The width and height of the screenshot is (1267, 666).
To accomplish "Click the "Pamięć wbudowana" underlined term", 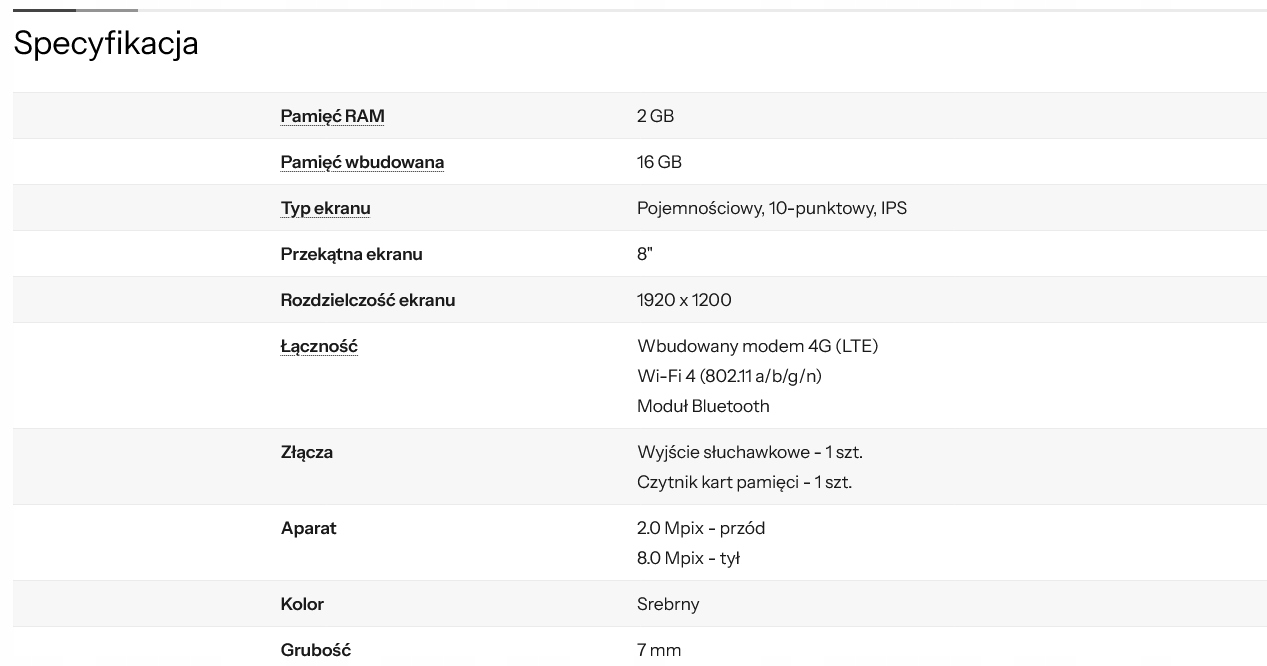I will coord(362,162).
